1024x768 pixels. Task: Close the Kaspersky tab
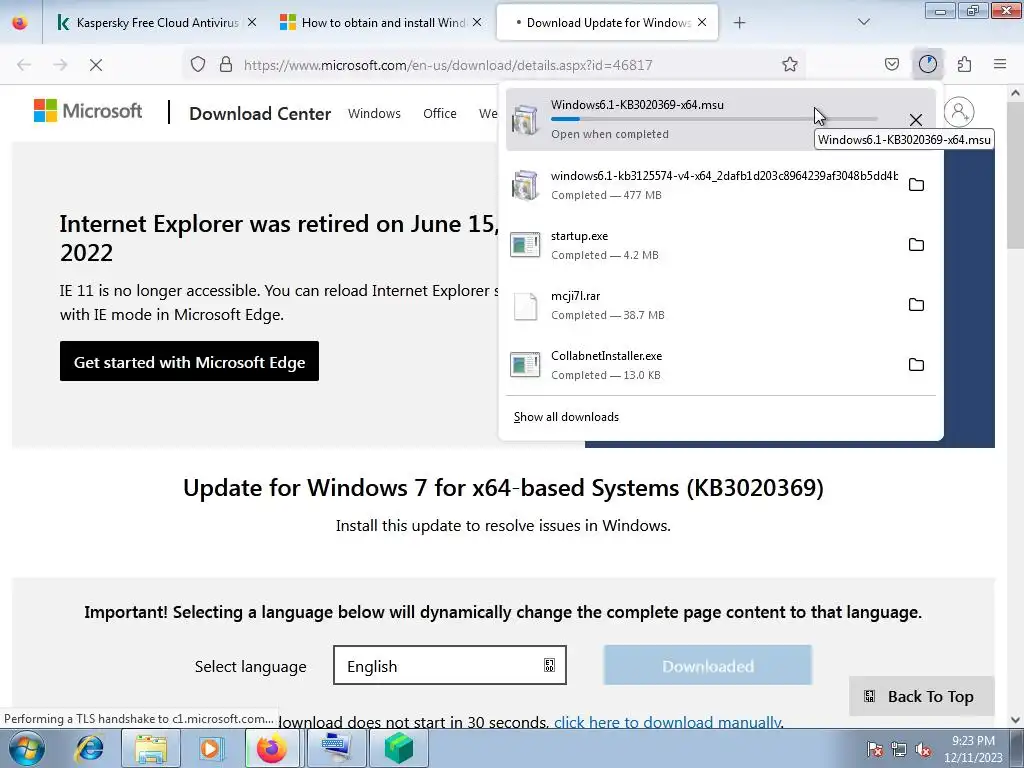pyautogui.click(x=252, y=23)
